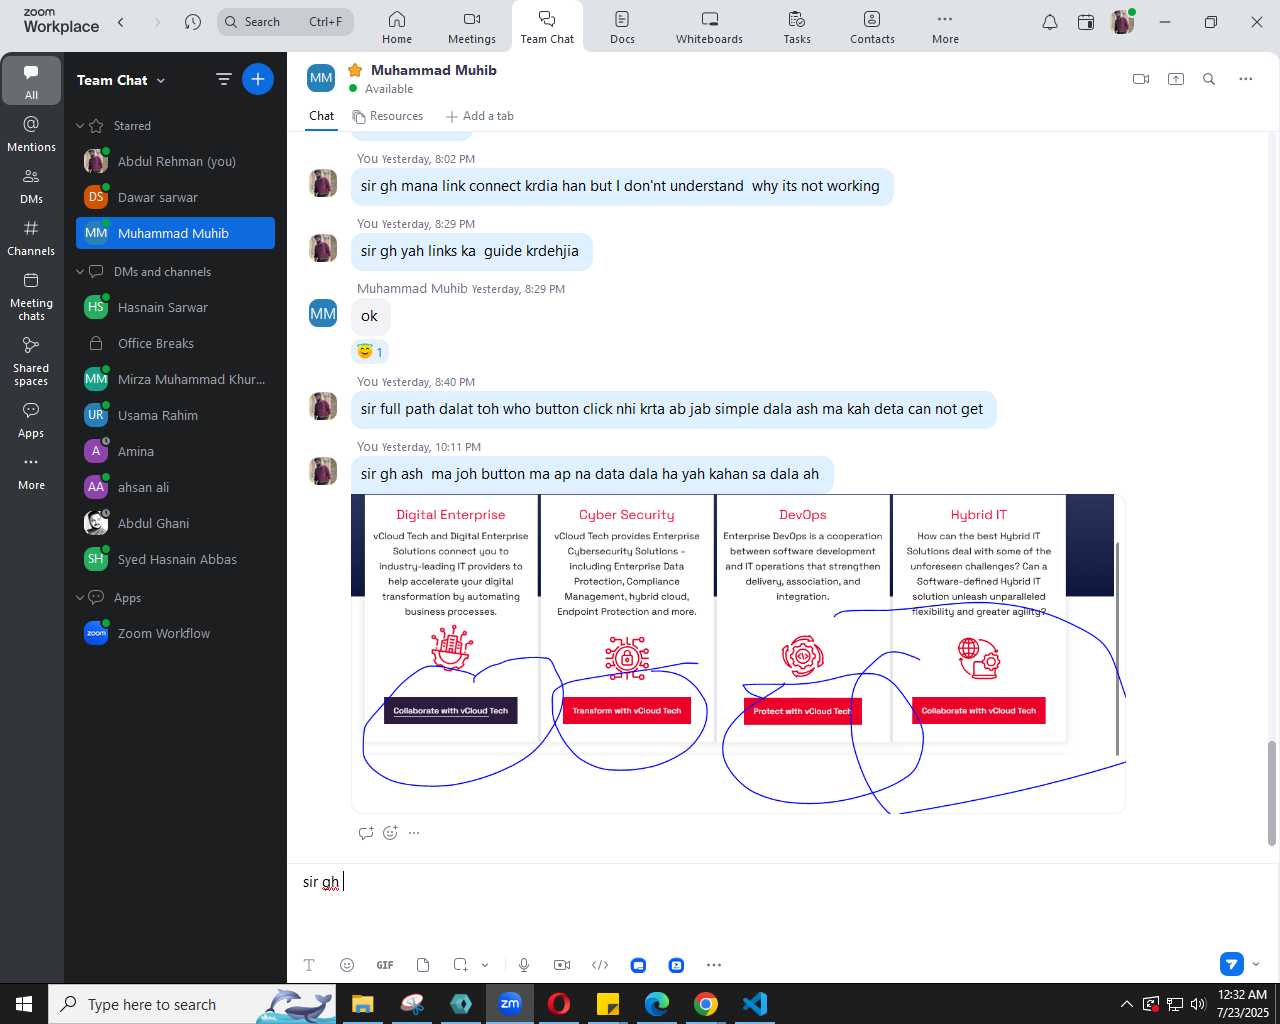Open chat with Dawar sarwar
Image resolution: width=1280 pixels, height=1024 pixels.
pos(175,197)
